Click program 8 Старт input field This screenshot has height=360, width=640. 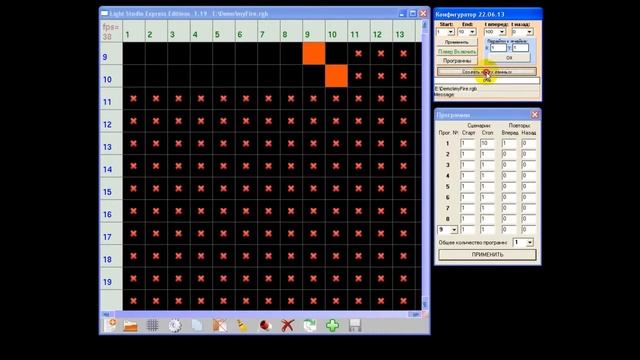[x=467, y=219]
